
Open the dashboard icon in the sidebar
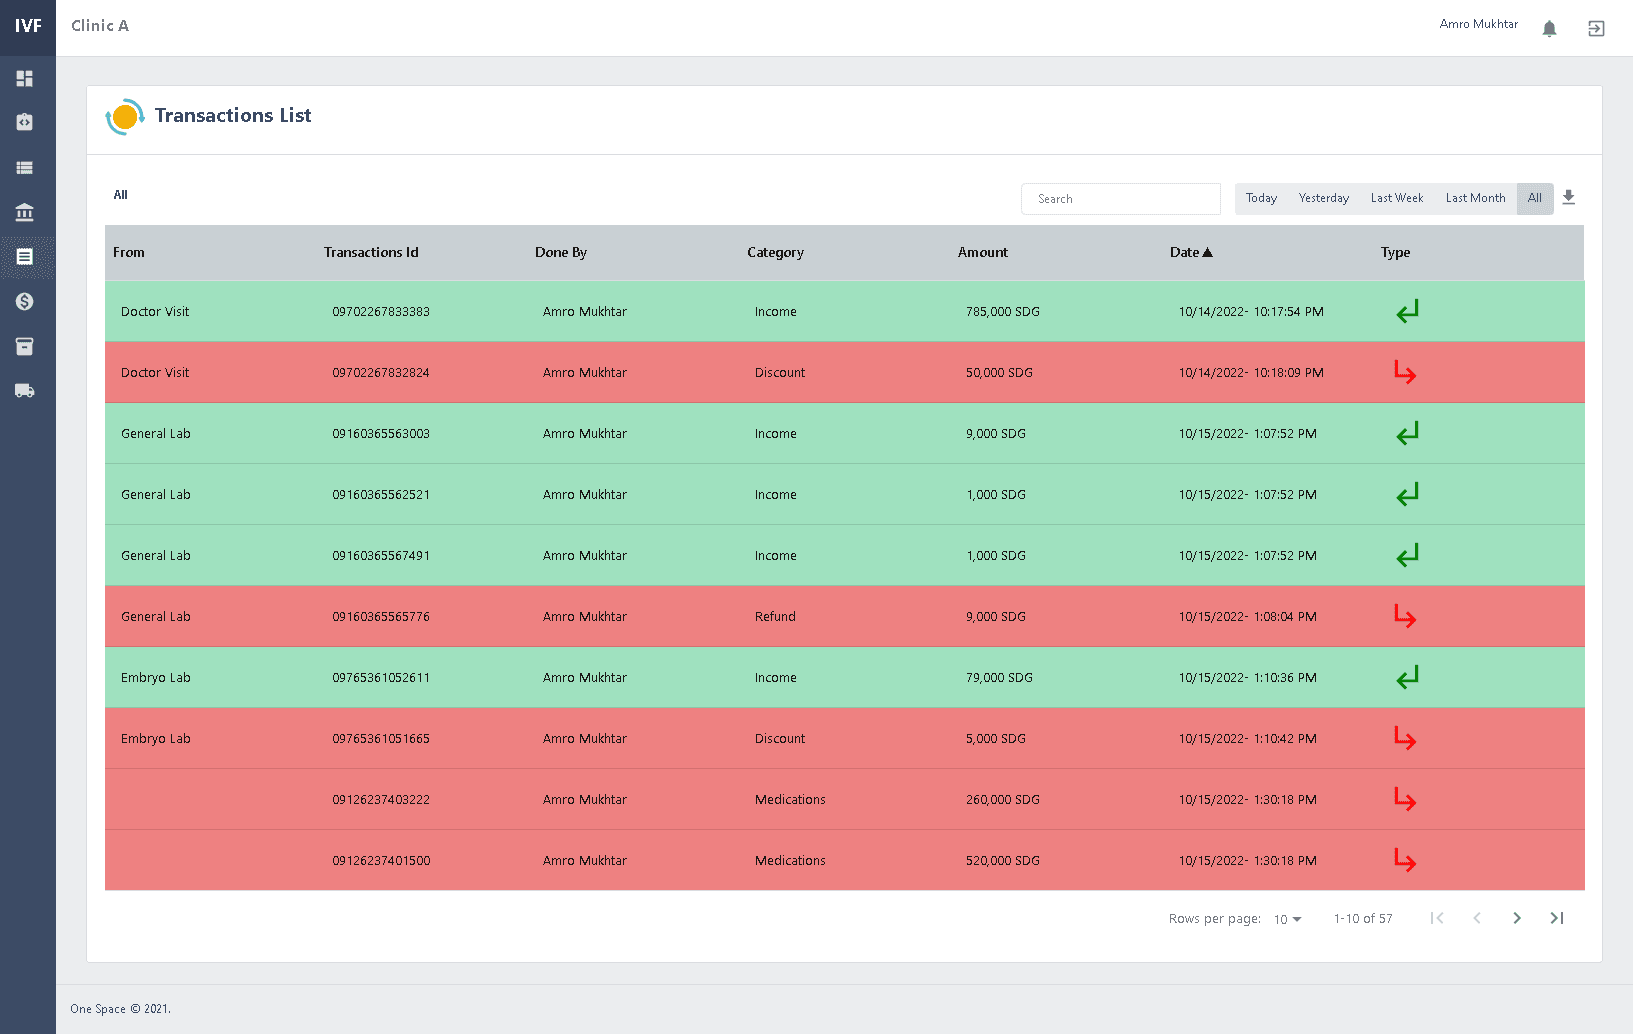(26, 78)
